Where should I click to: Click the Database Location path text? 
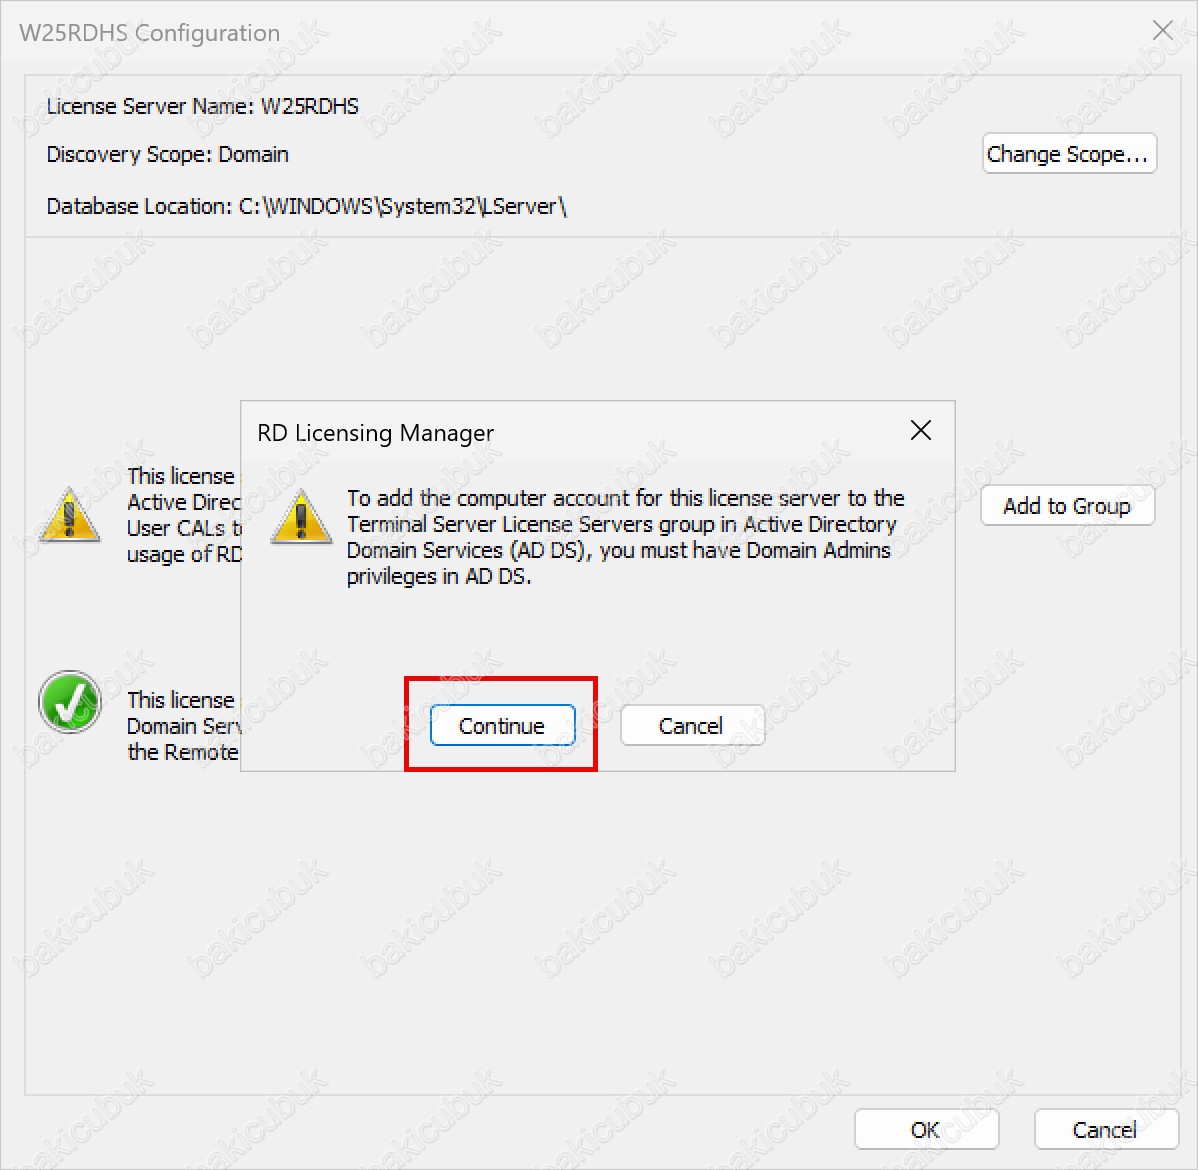click(x=306, y=207)
